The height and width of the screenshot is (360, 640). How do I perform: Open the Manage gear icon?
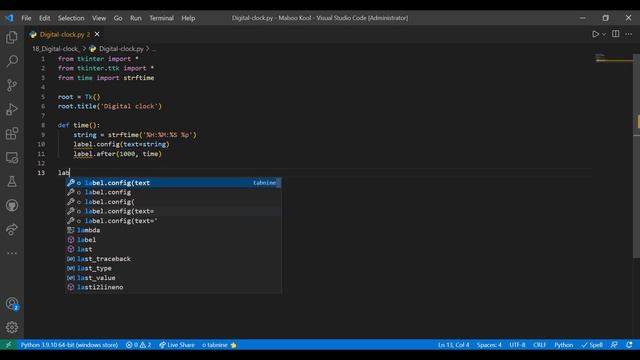tap(12, 327)
